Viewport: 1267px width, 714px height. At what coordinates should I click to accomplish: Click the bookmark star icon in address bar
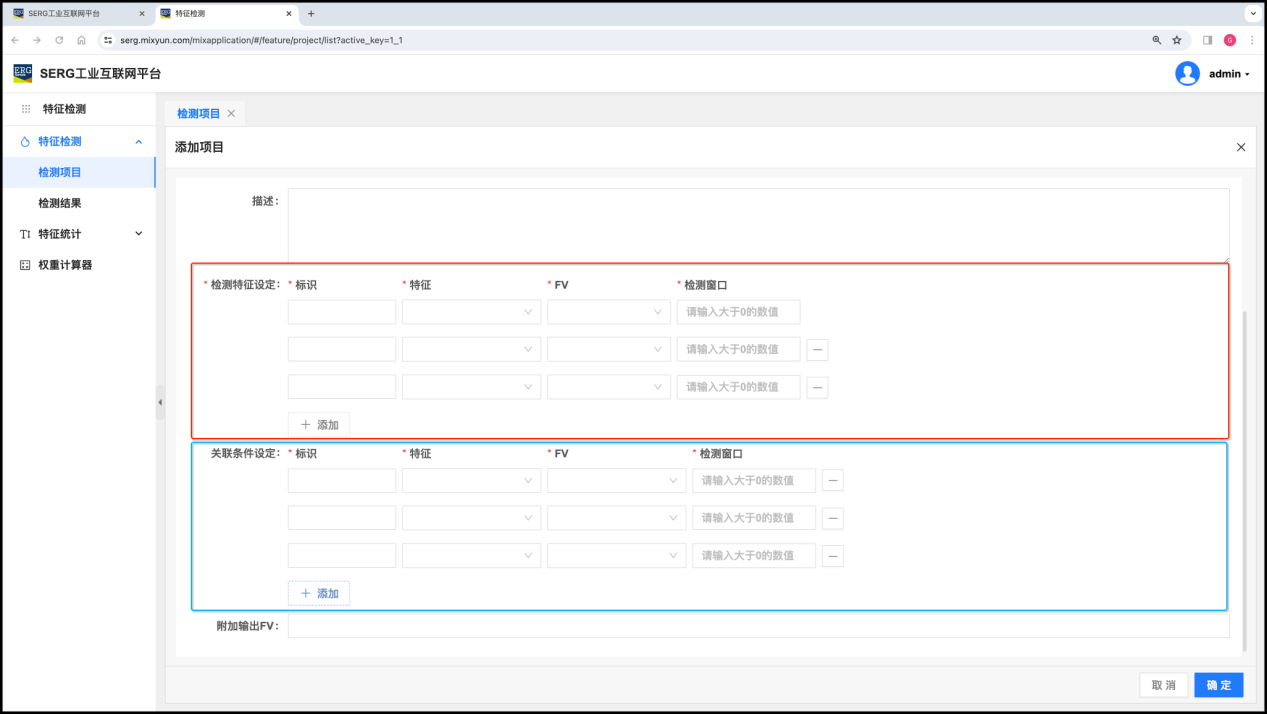coord(1177,40)
